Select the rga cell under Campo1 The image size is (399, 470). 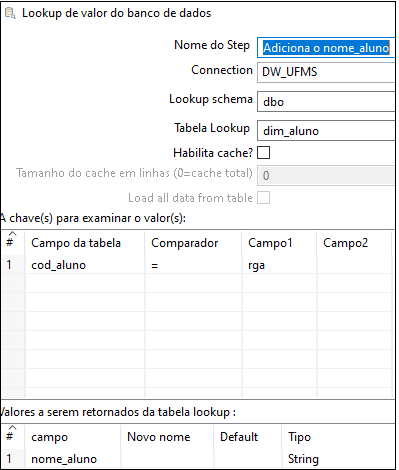[x=279, y=265]
